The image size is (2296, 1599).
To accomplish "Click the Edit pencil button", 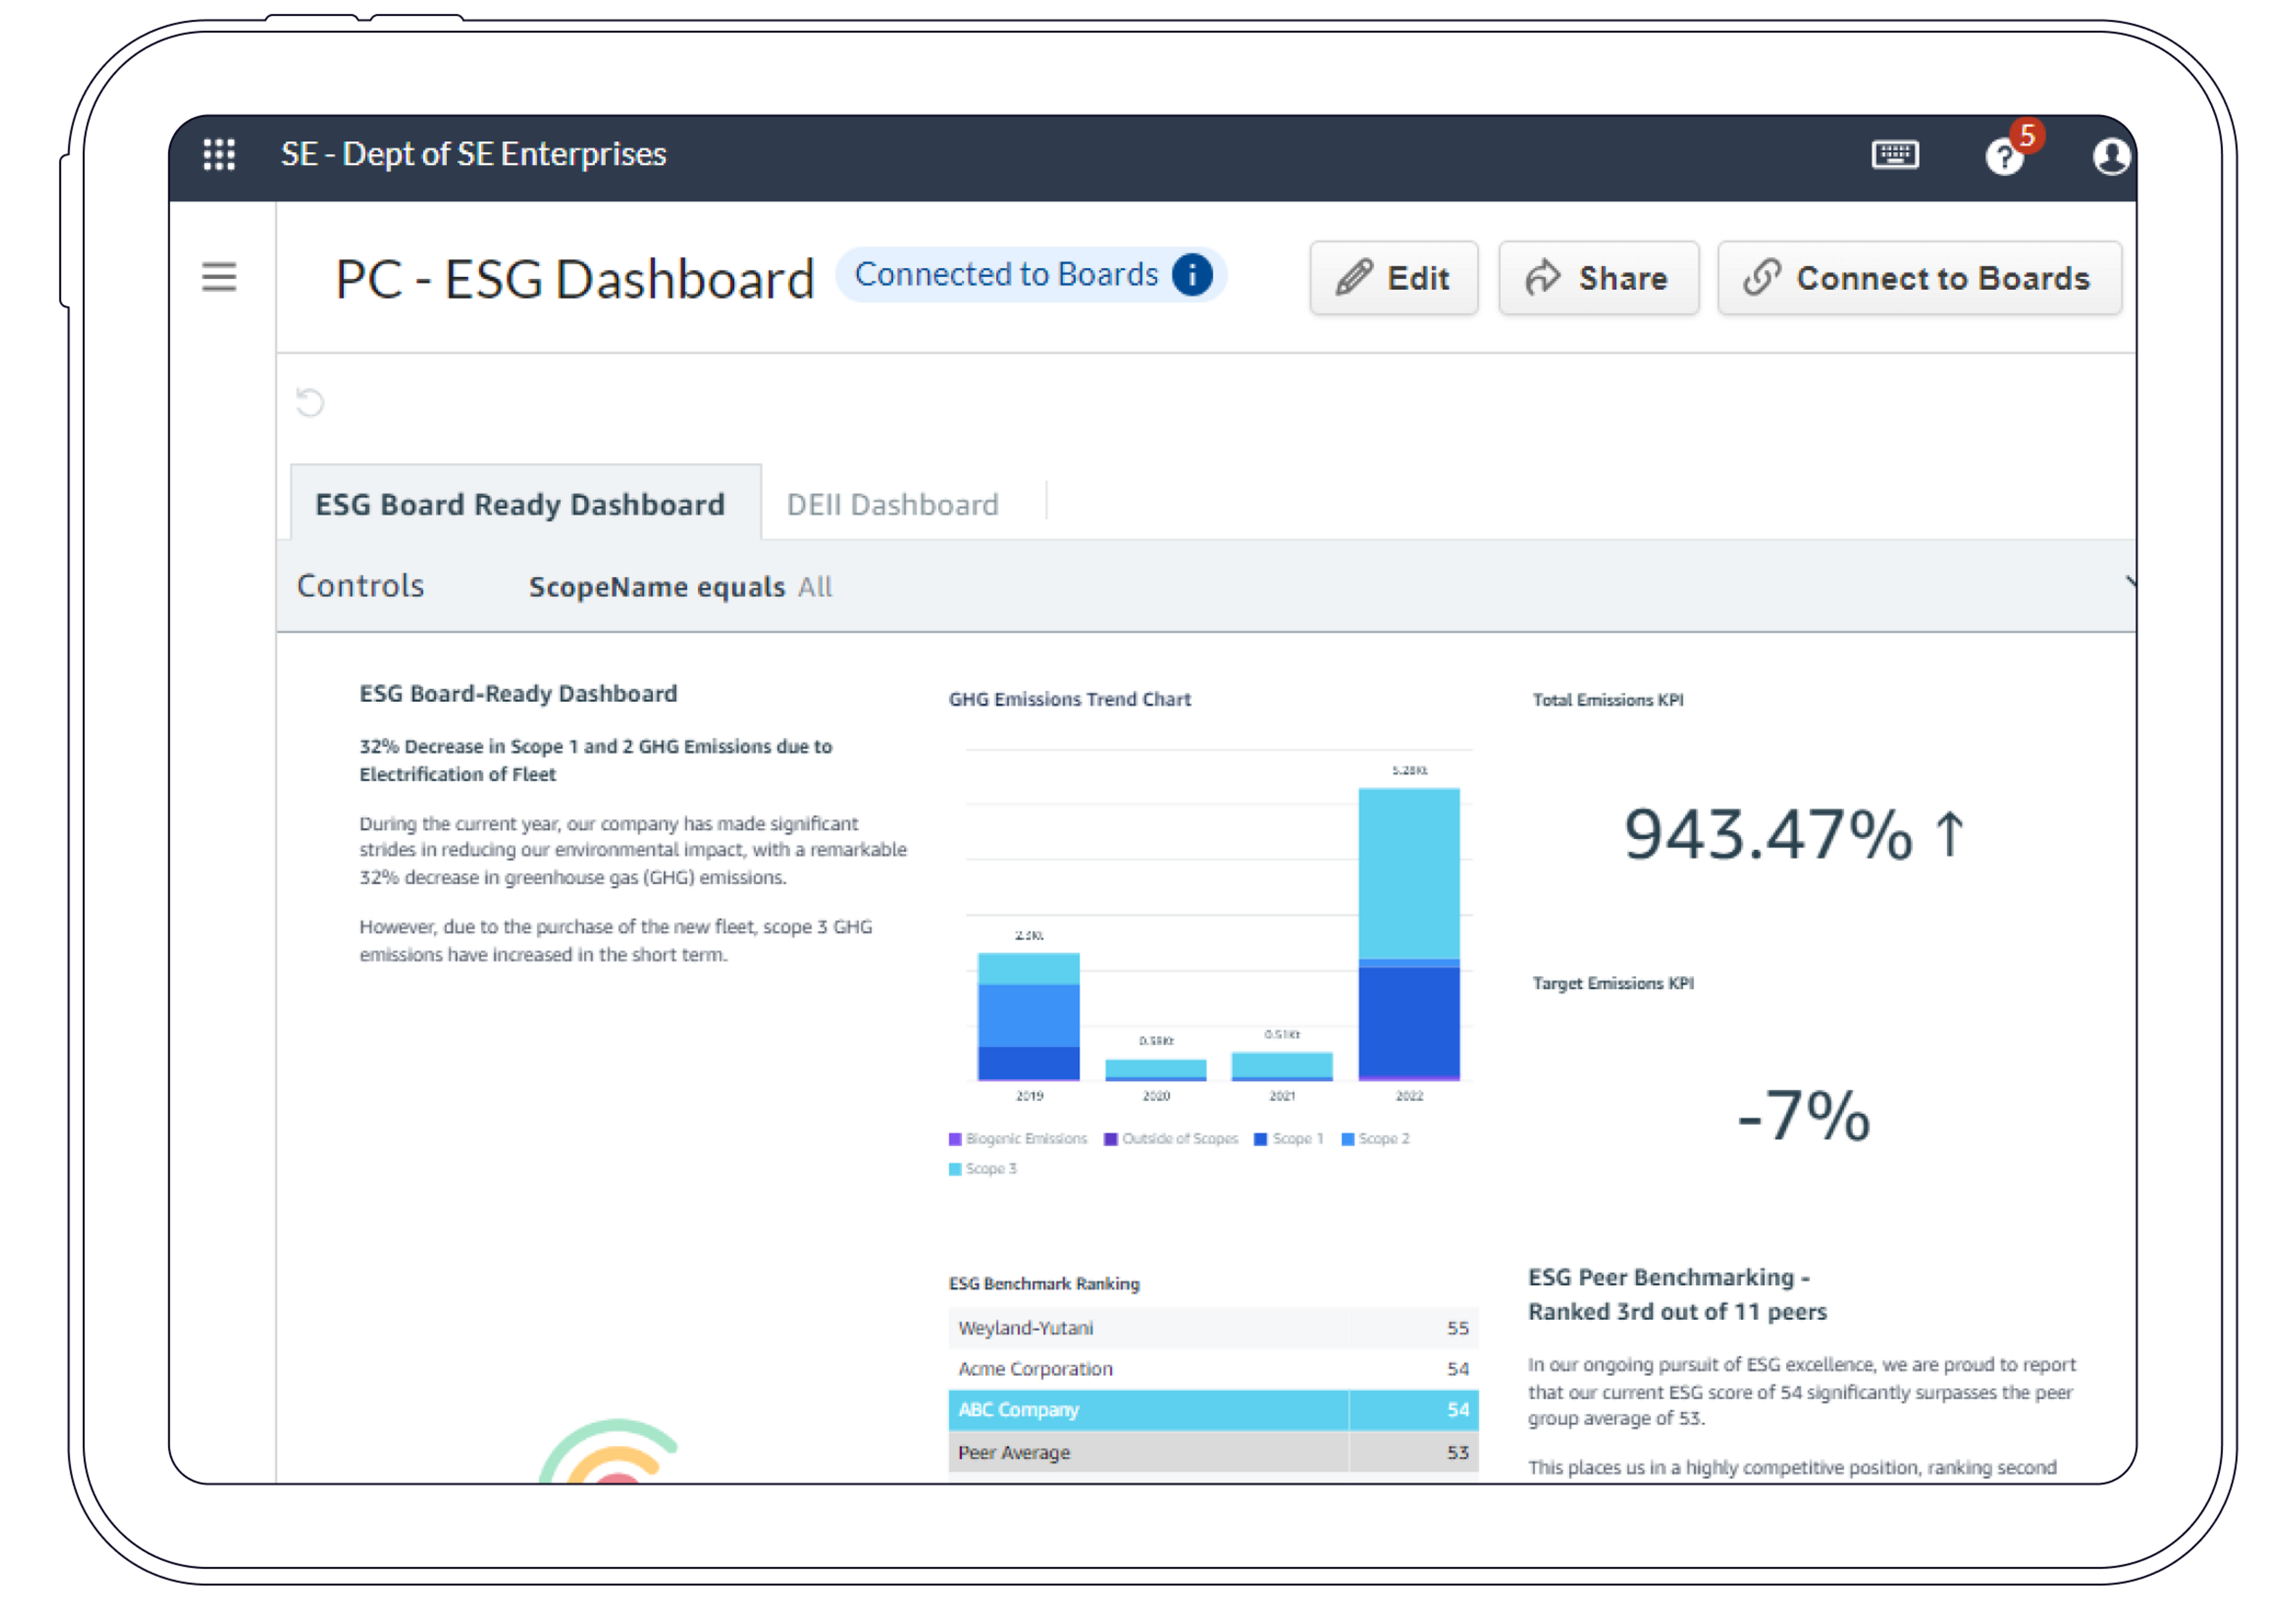I will (x=1393, y=278).
